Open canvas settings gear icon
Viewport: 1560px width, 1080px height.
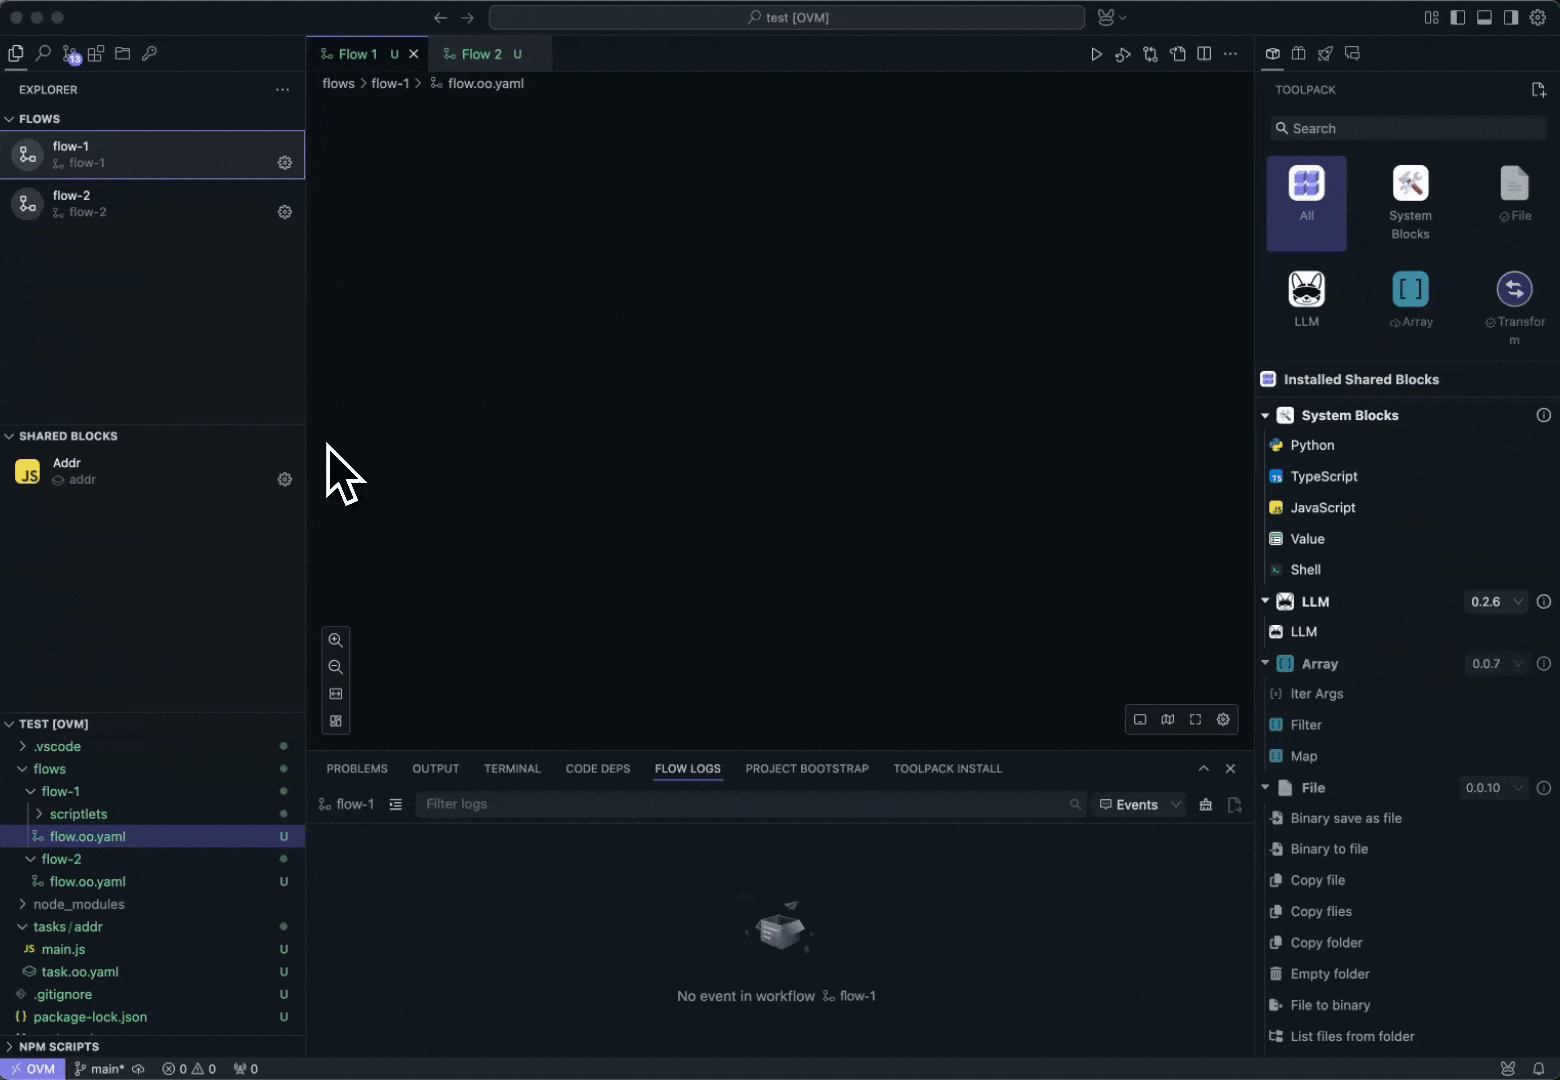1223,719
